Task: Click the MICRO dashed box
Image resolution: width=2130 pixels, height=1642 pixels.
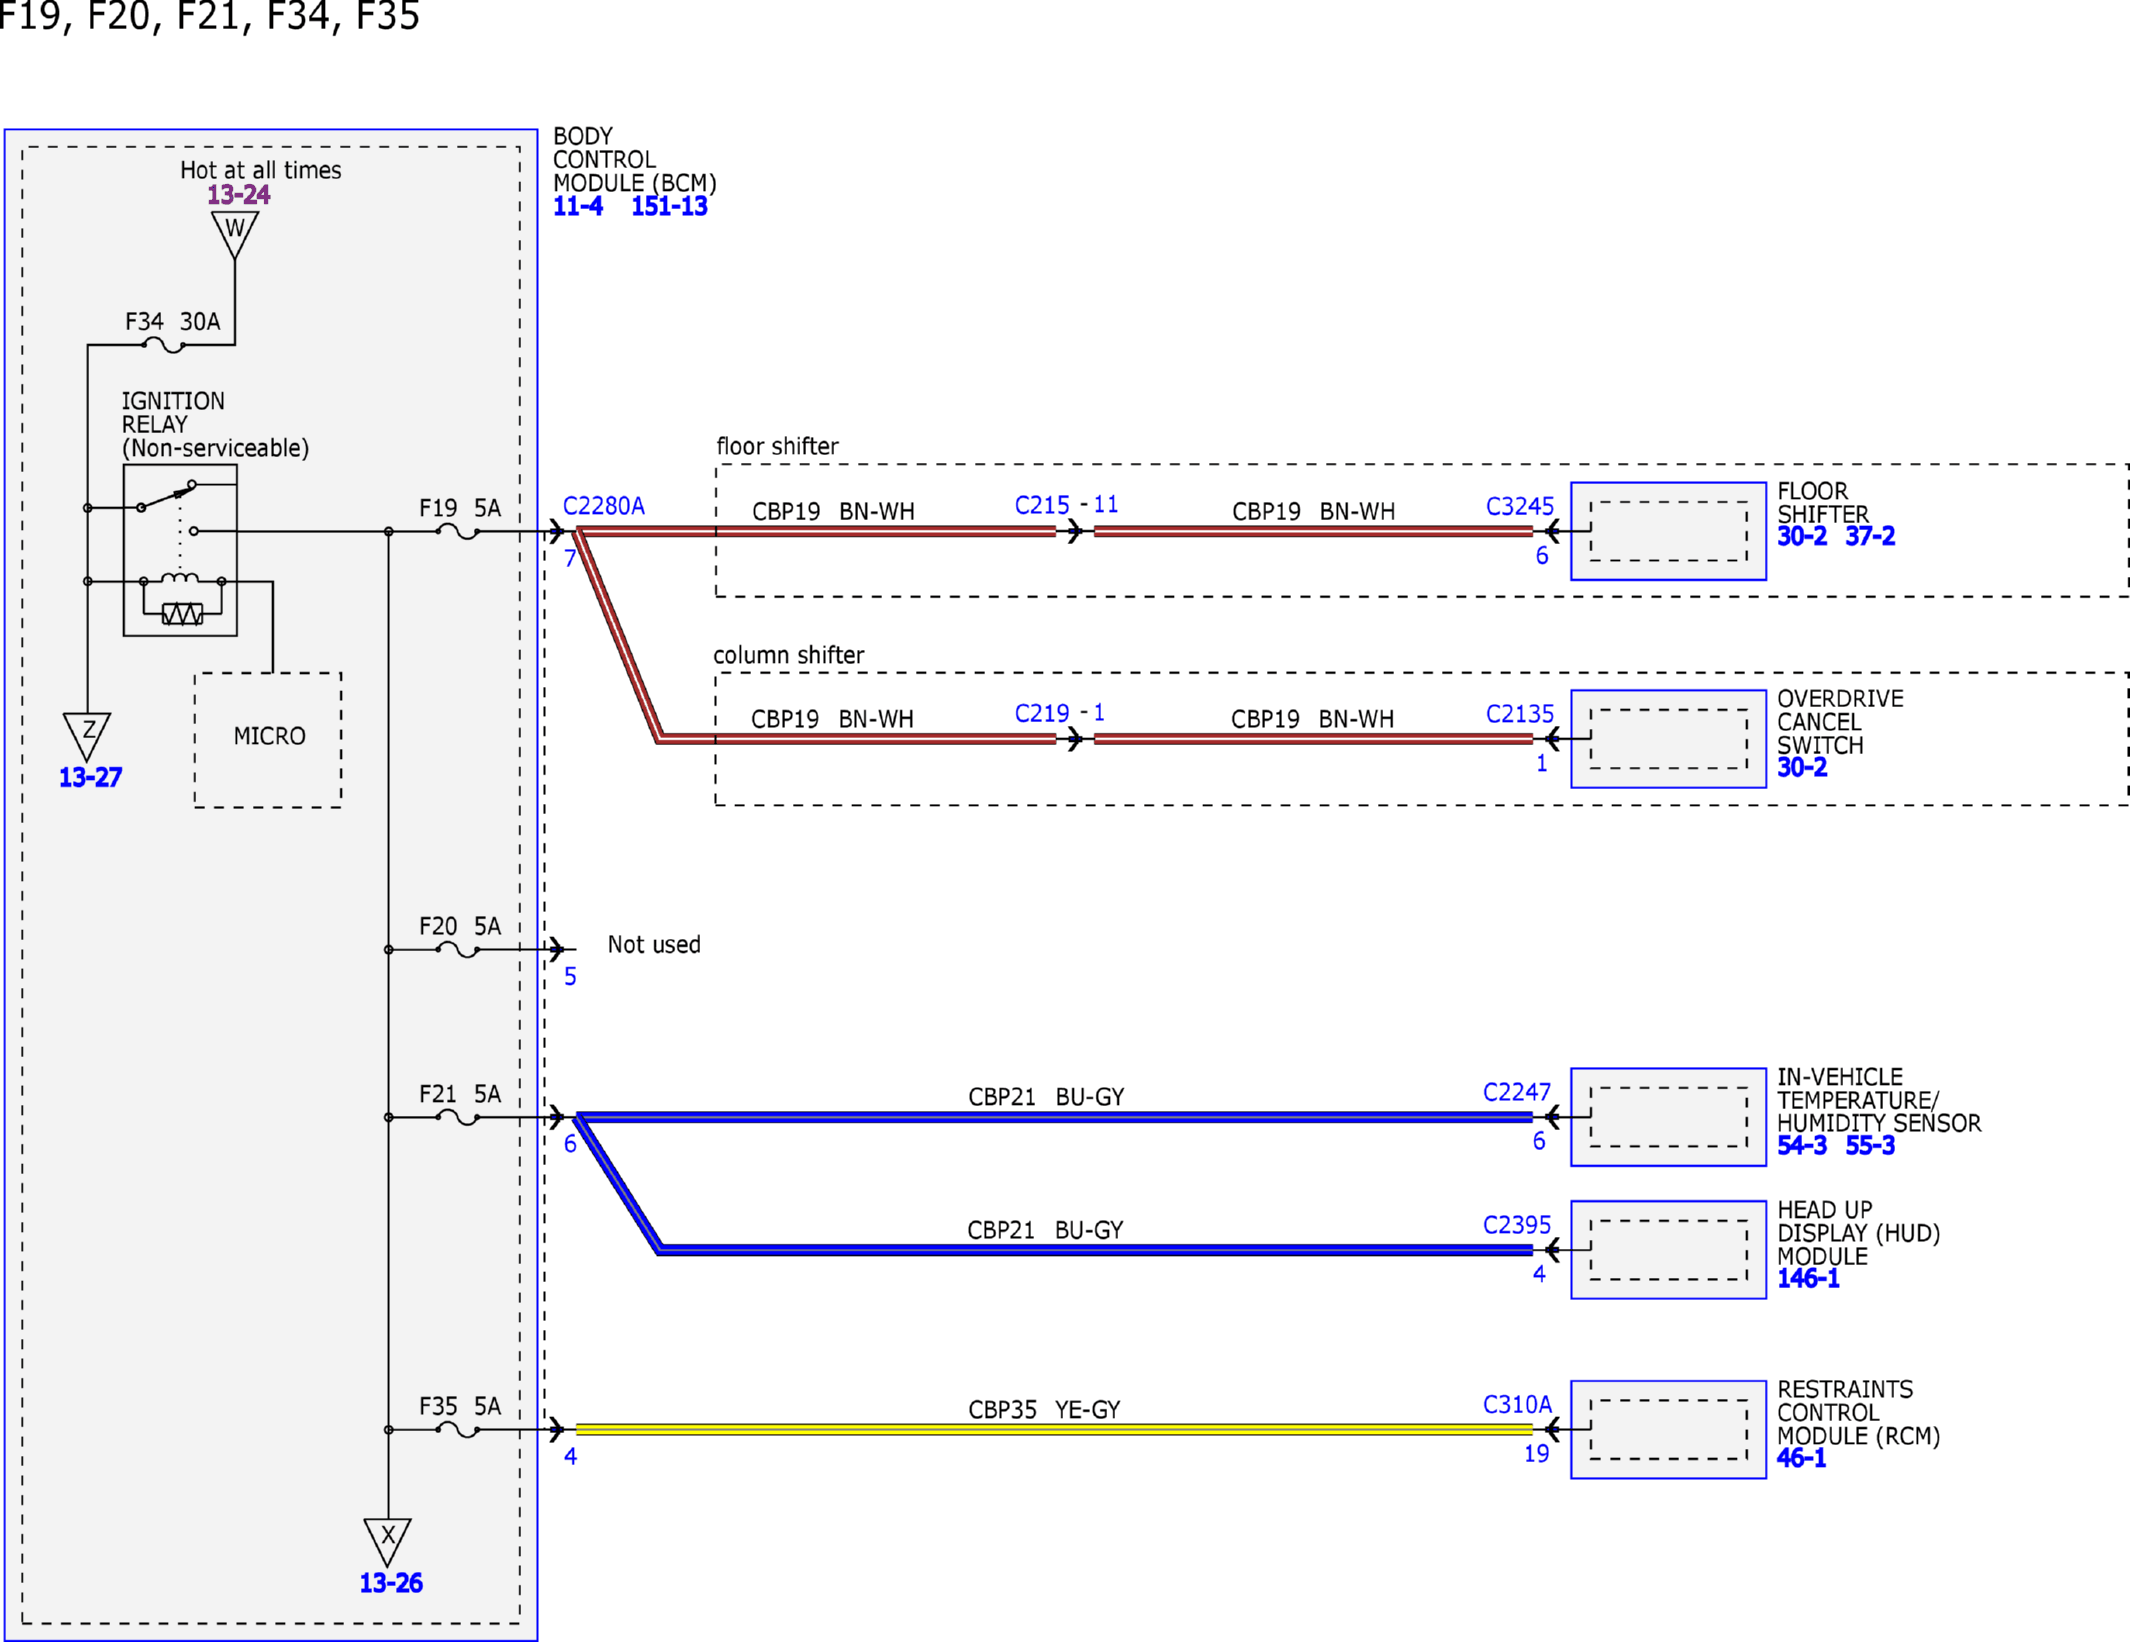Action: pos(268,739)
